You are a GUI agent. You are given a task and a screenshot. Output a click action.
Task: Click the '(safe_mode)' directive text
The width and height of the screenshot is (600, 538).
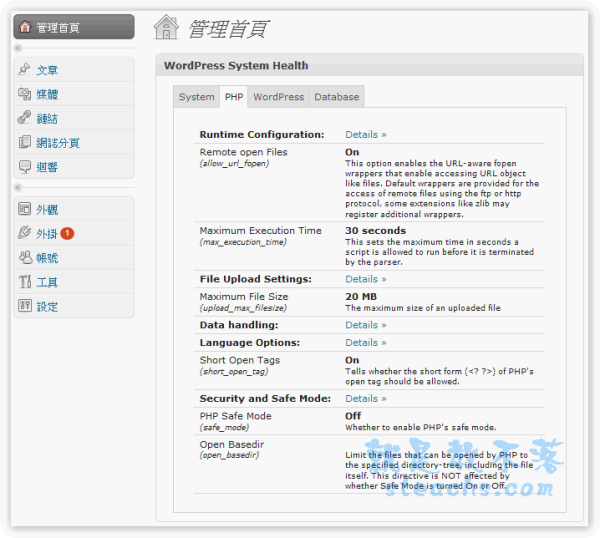coord(224,427)
